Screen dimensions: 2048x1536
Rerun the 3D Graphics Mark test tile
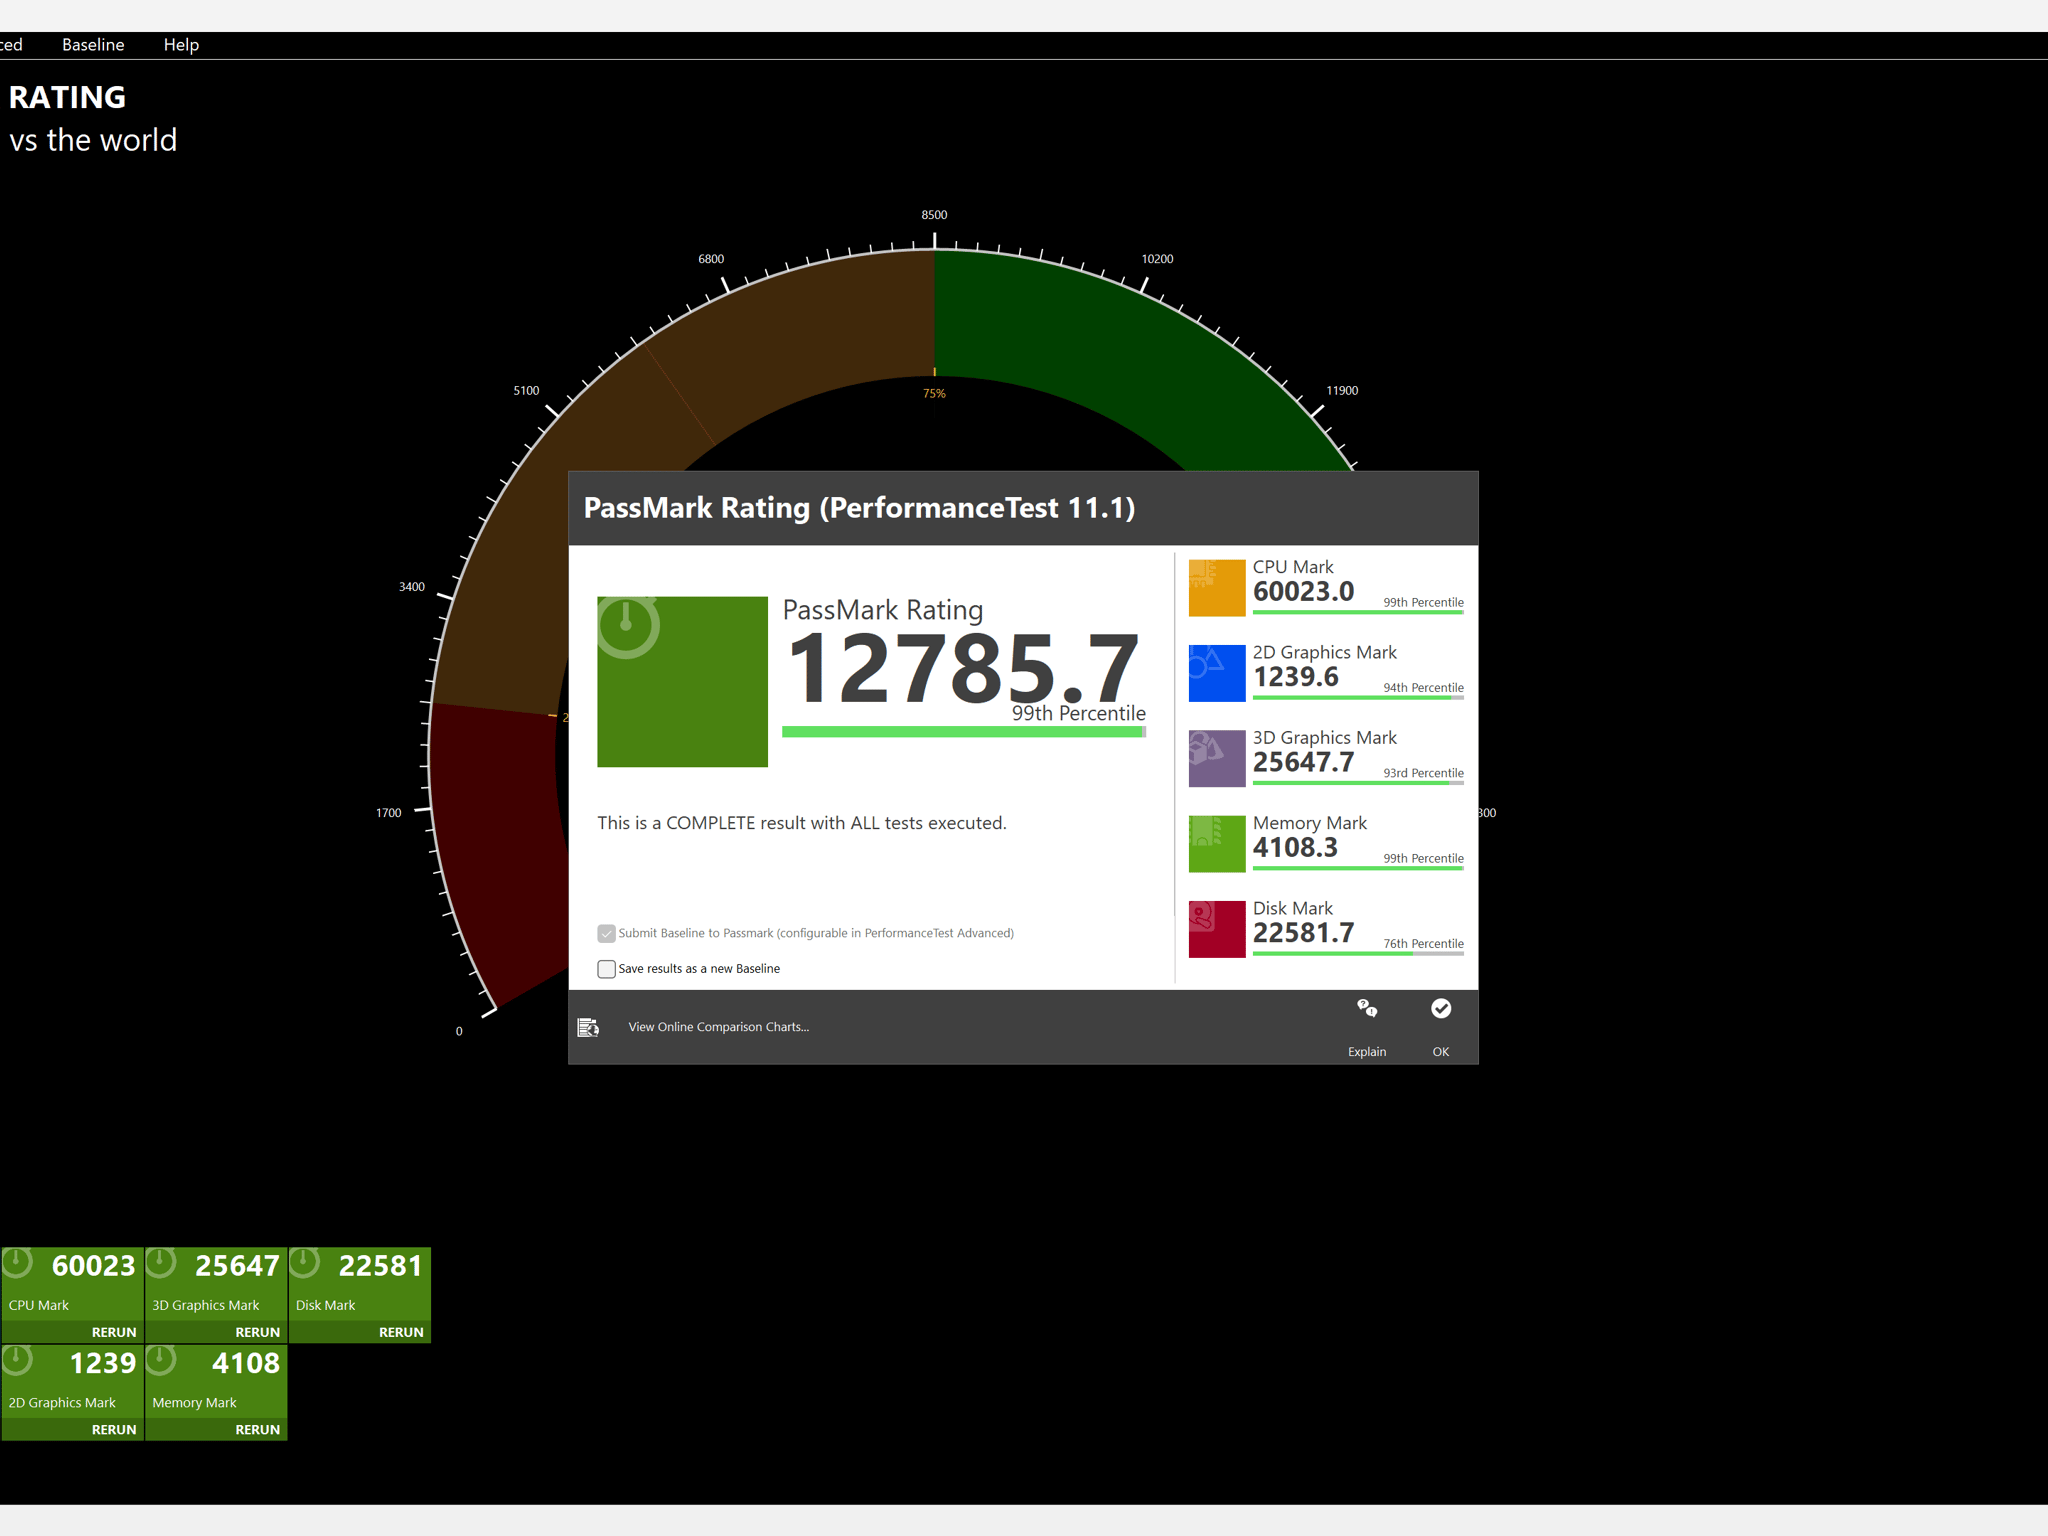coord(258,1332)
